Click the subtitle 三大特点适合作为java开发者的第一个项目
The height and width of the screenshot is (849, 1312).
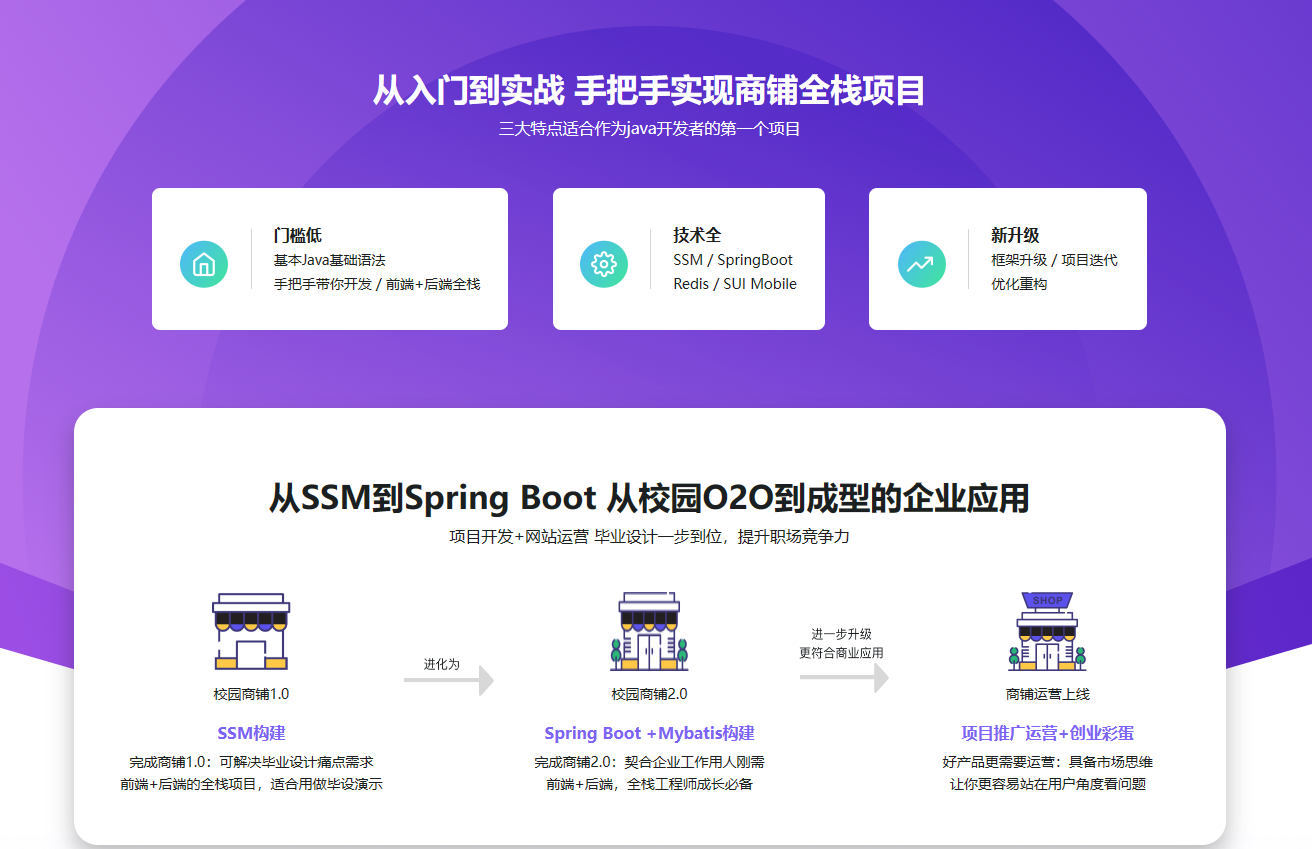650,129
